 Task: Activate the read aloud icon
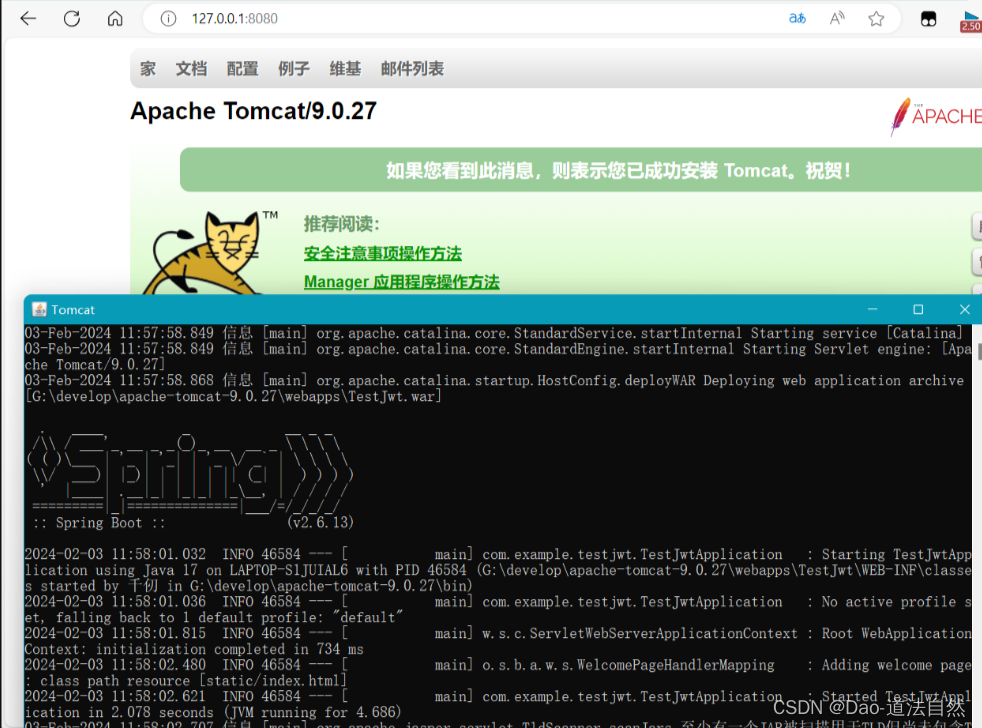837,19
